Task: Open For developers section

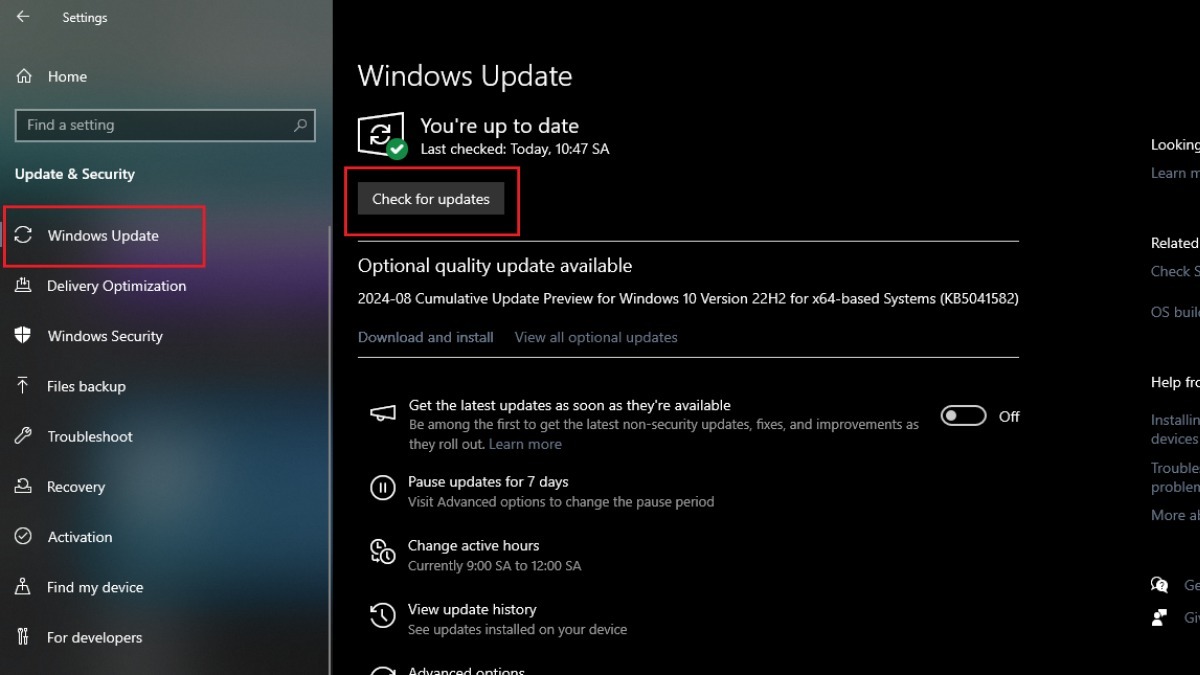Action: pyautogui.click(x=95, y=637)
